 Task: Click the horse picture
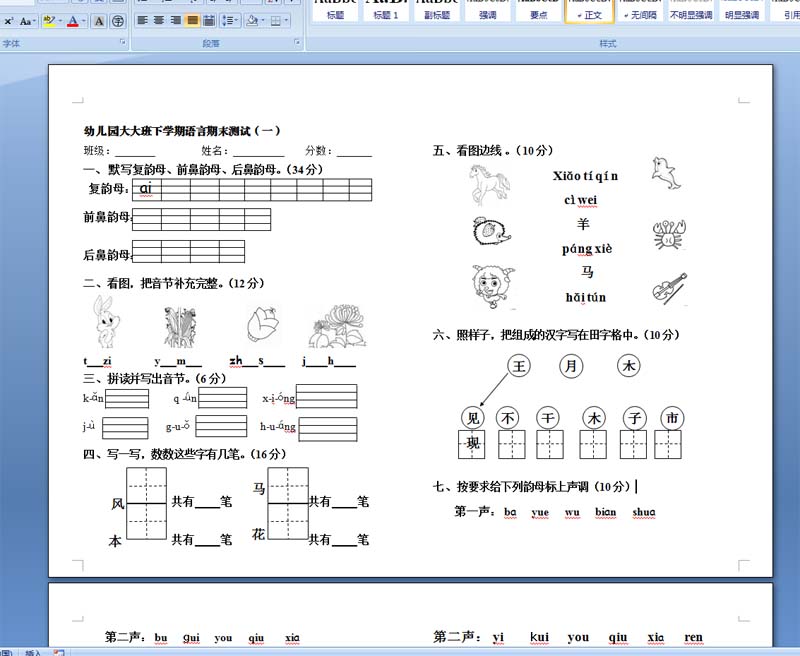pos(489,185)
